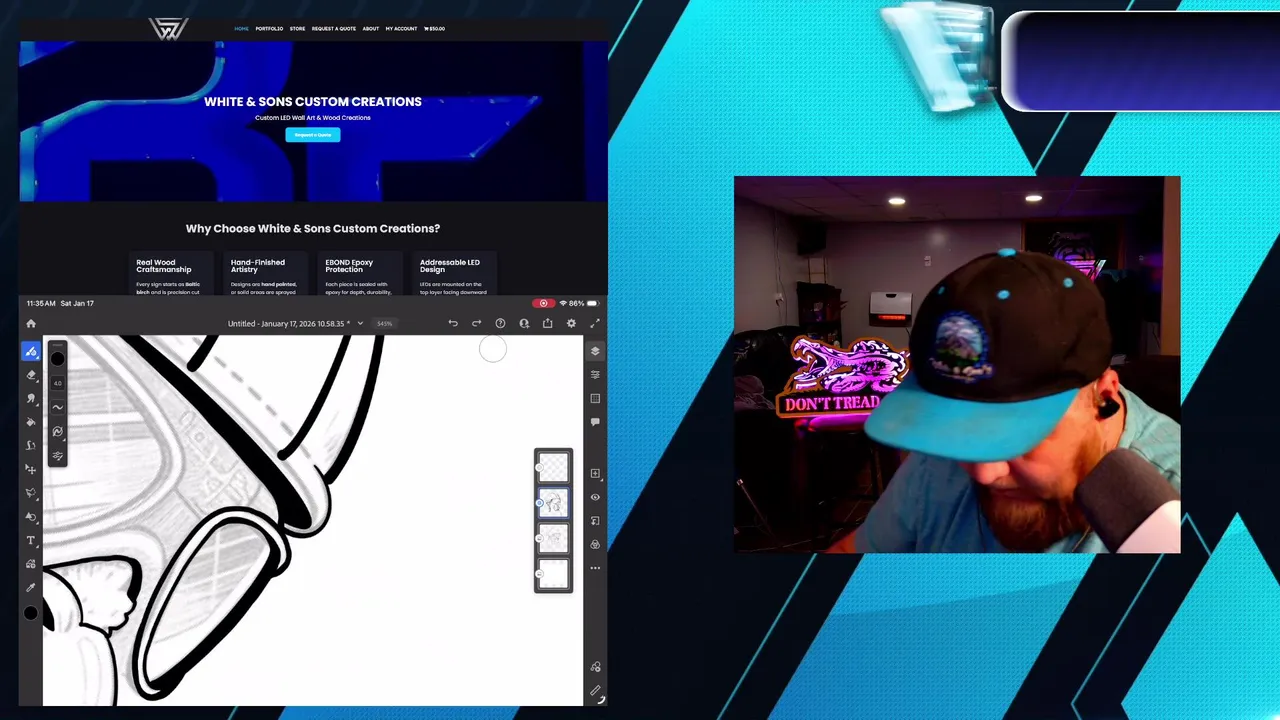Click the clipping mask layer icon below eye
The image size is (1280, 720).
coord(595,521)
